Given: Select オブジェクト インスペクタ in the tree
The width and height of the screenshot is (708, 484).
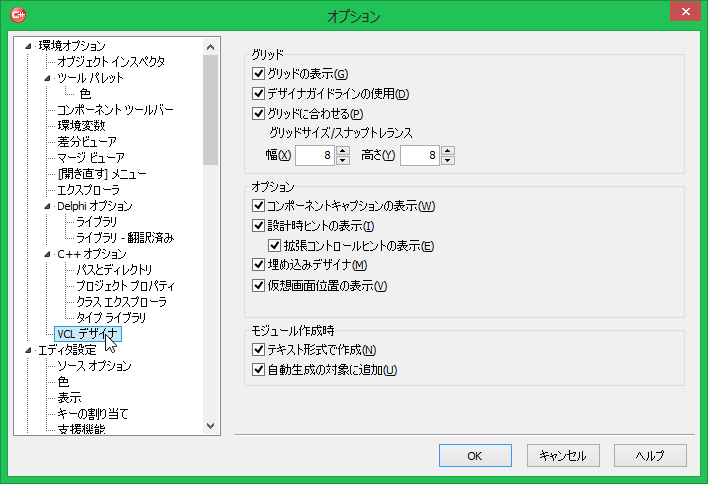Looking at the screenshot, I should click(x=110, y=62).
